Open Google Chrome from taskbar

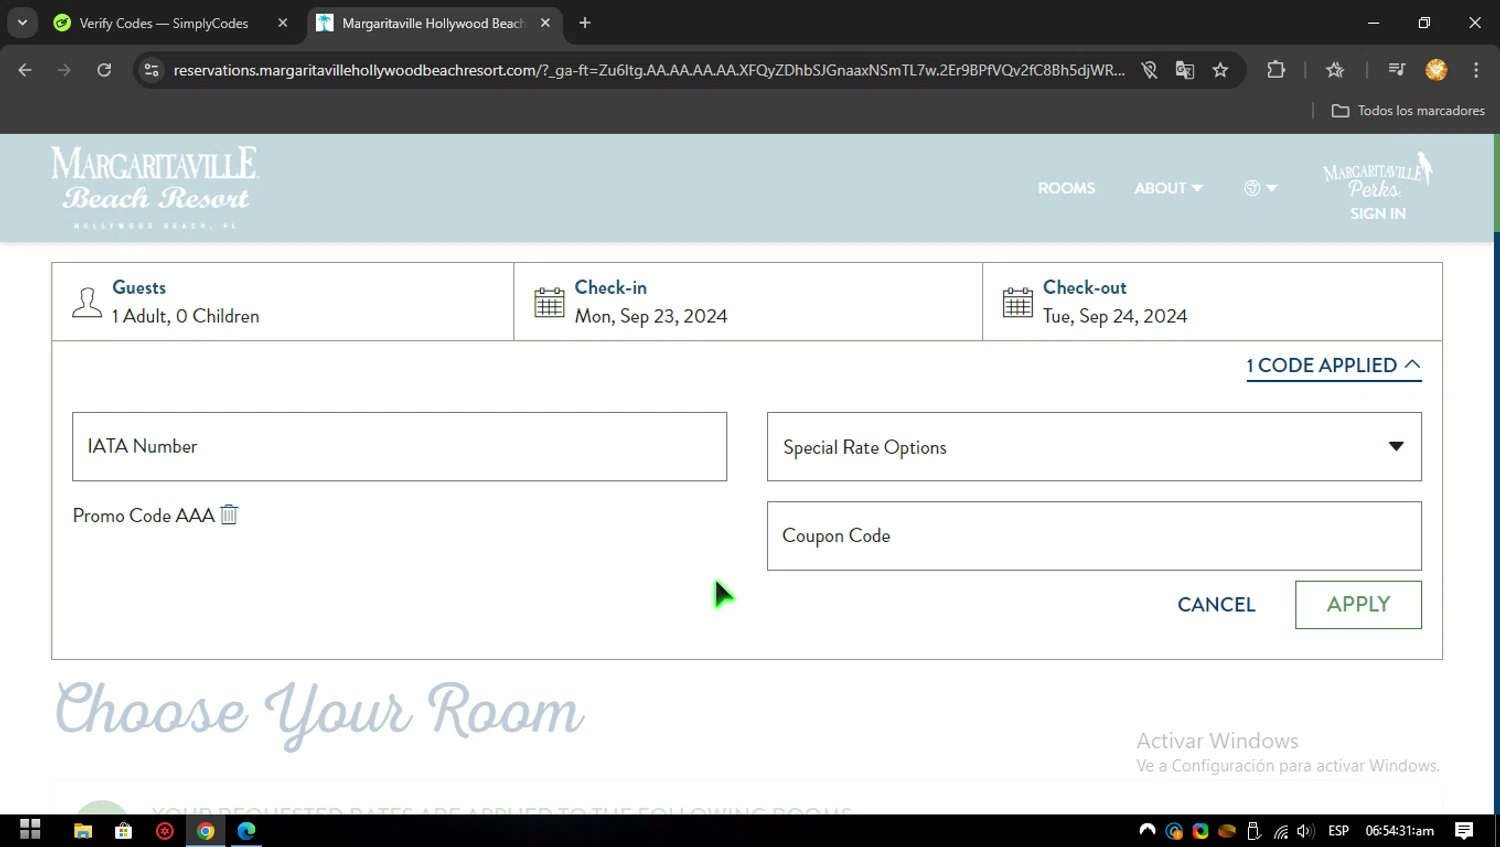click(205, 830)
